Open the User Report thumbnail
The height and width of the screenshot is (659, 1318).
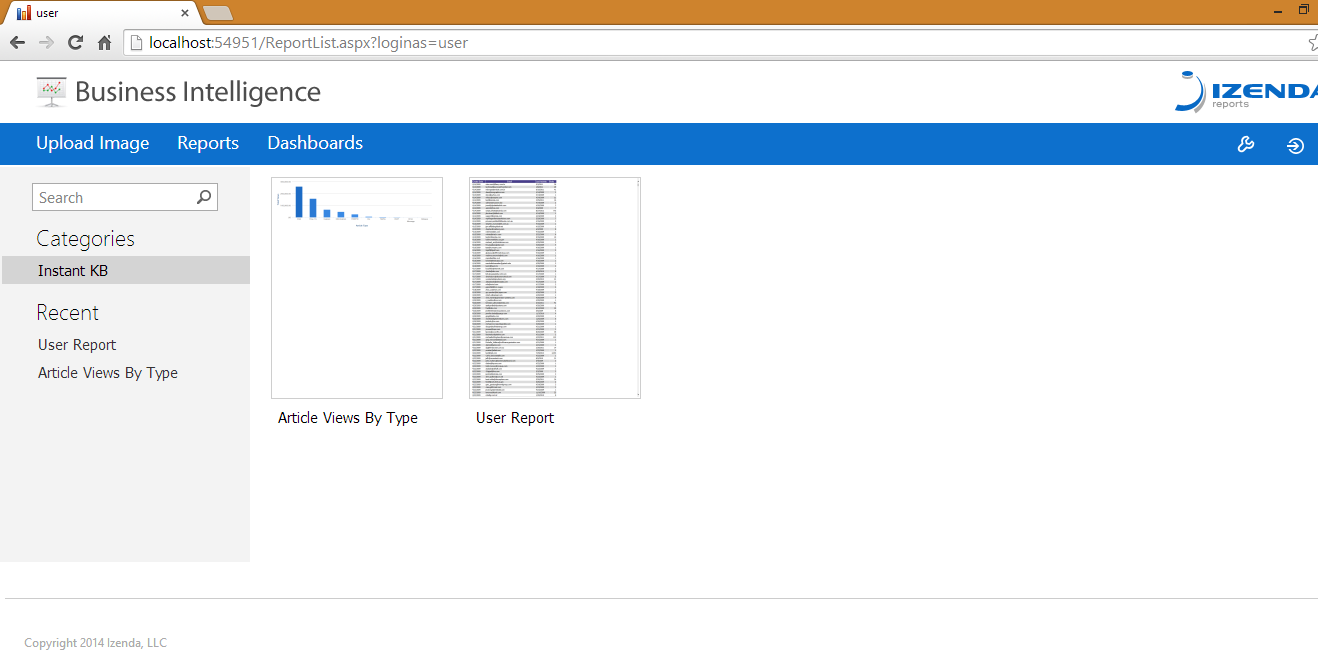pos(555,288)
